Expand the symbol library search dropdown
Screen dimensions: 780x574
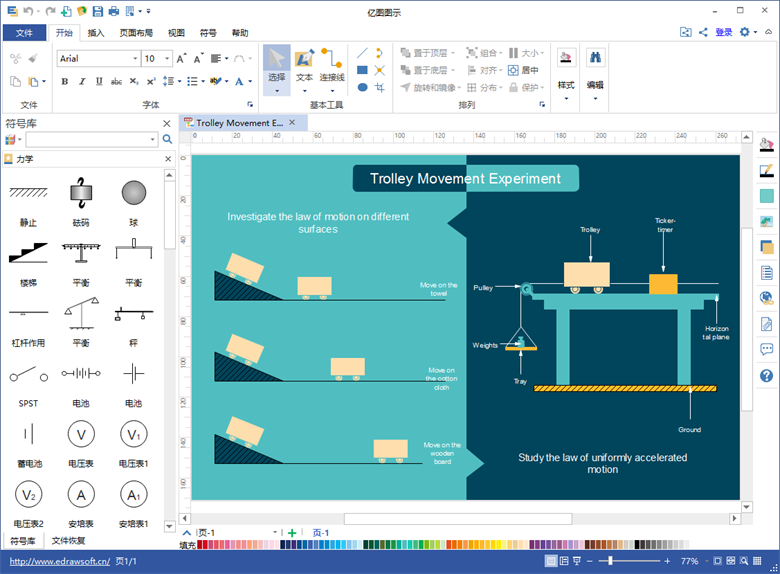click(153, 139)
